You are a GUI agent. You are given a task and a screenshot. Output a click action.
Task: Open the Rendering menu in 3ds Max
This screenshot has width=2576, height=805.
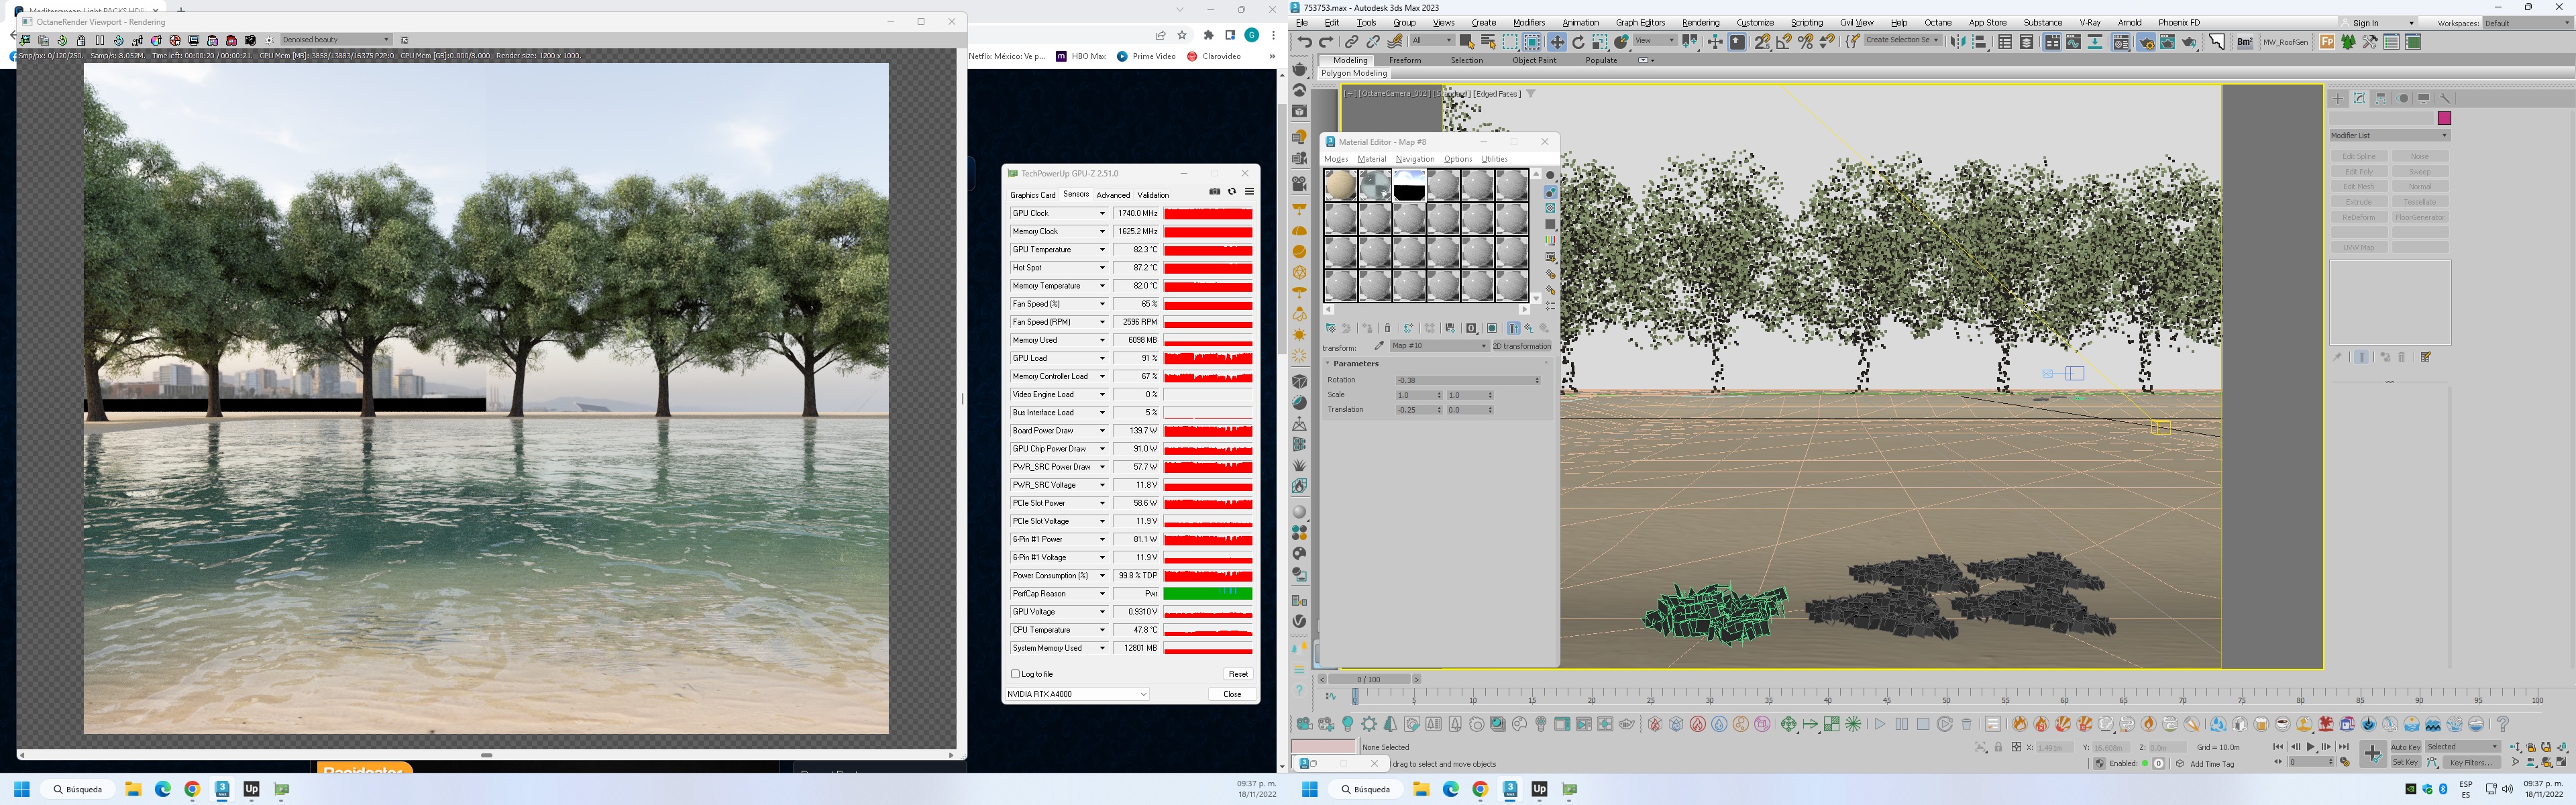pos(1700,22)
